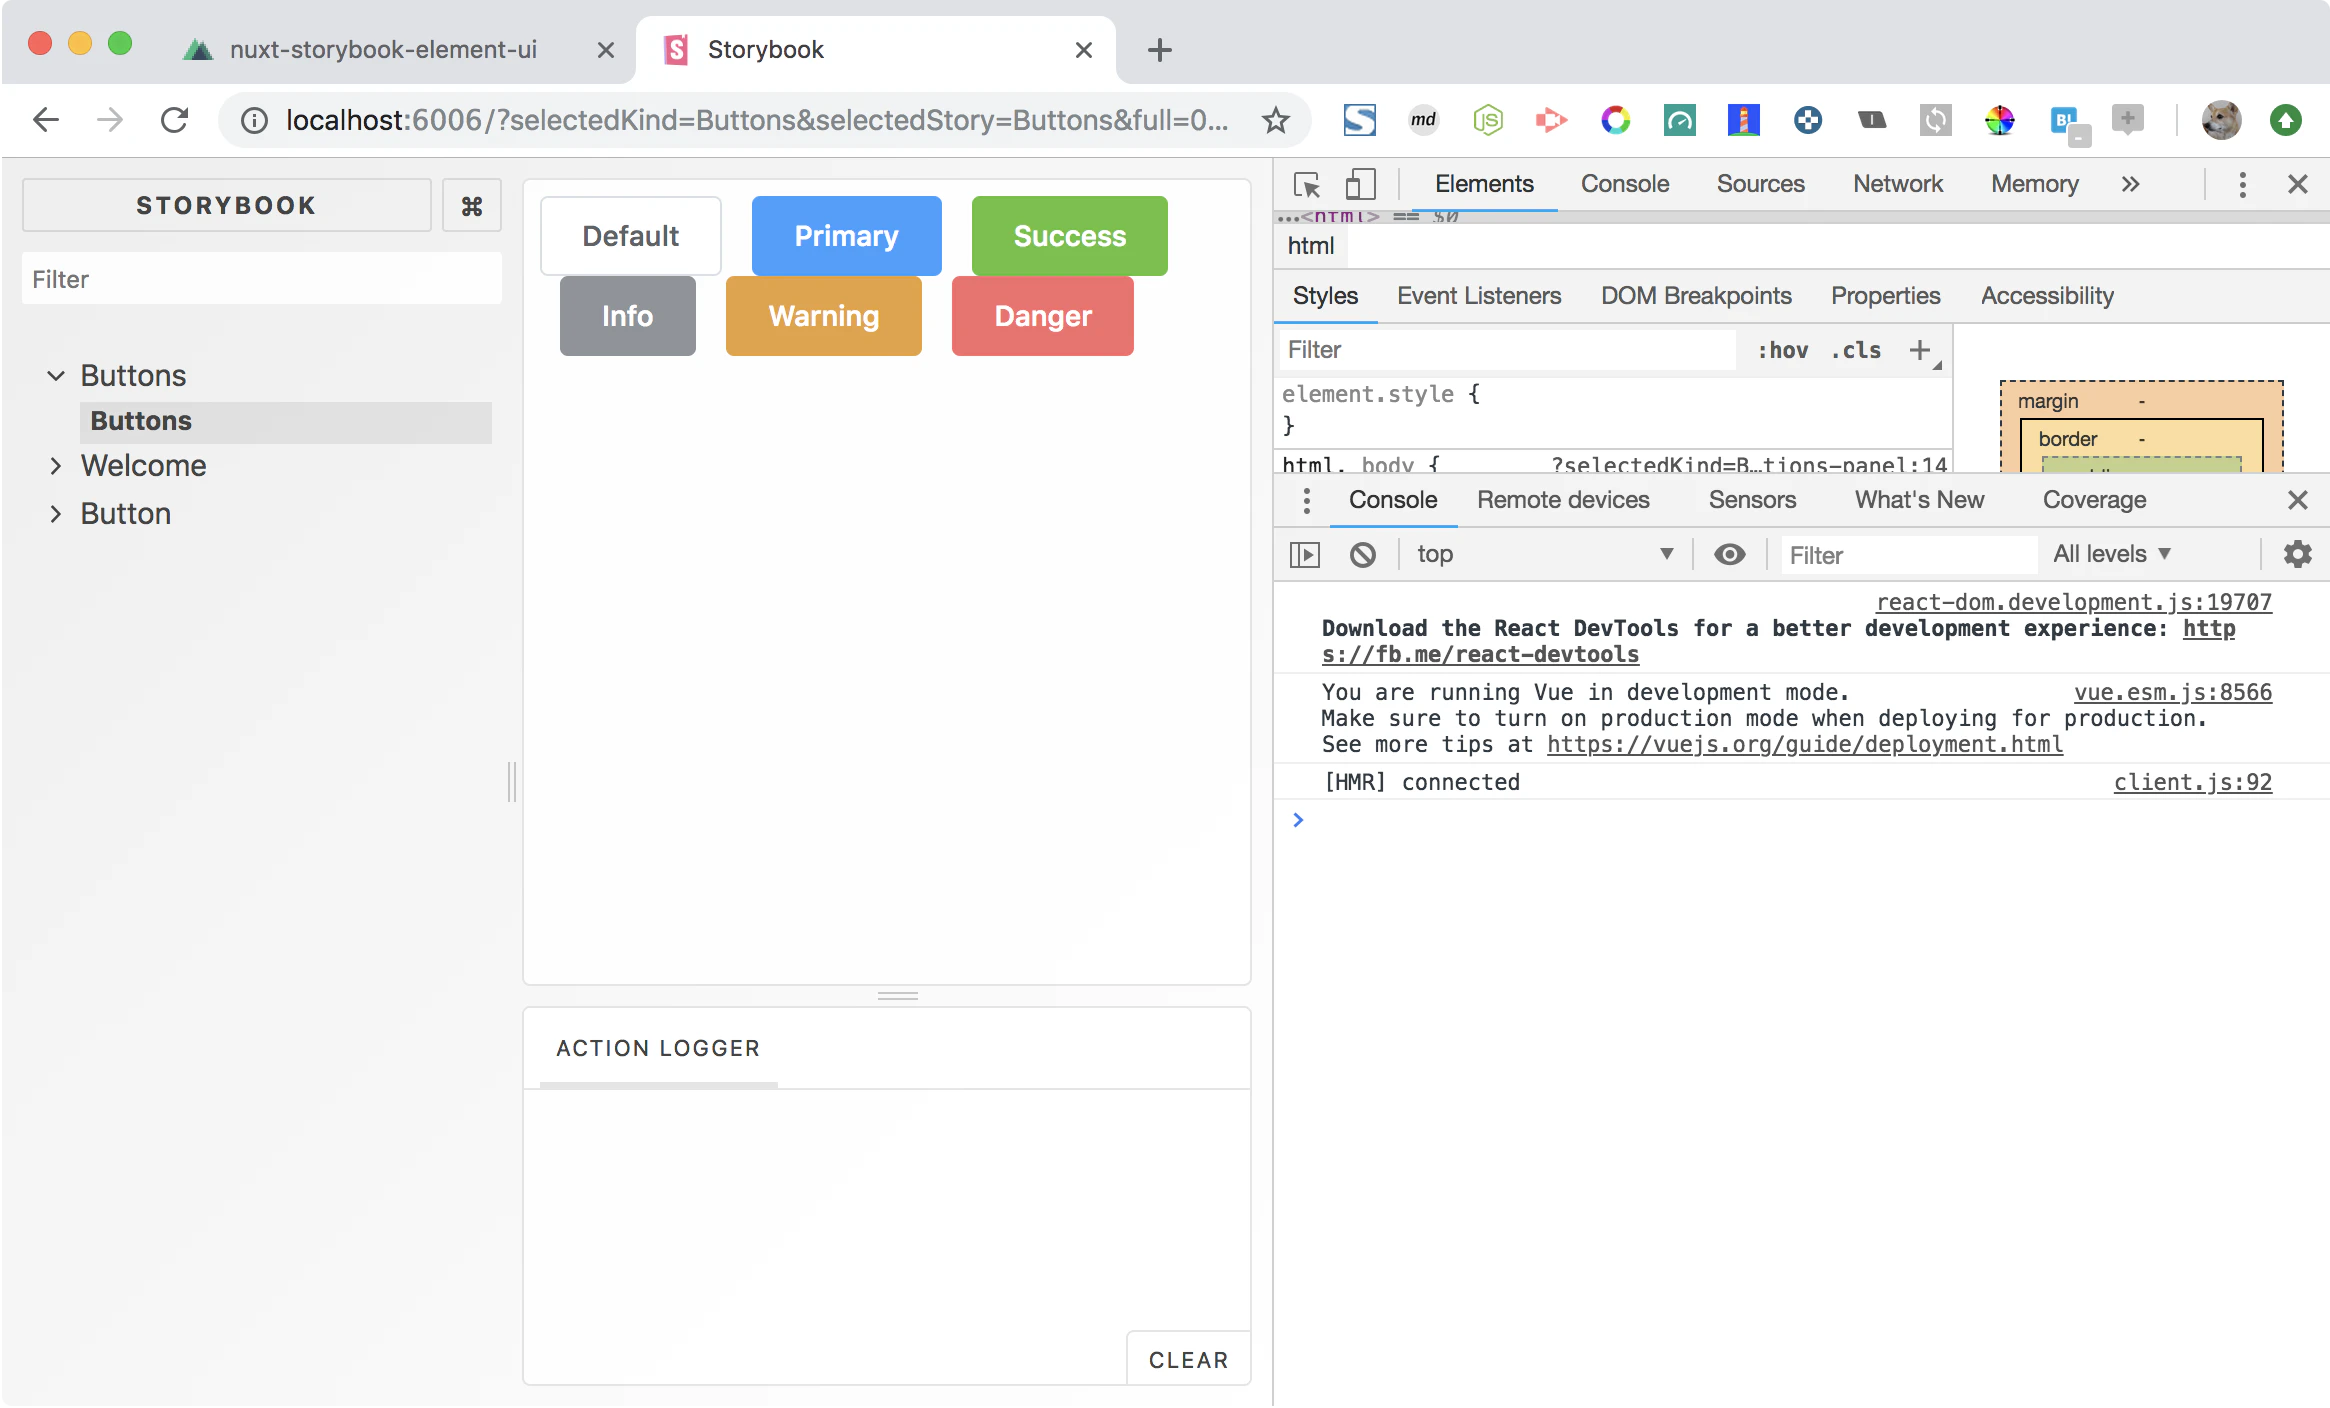Click the console Filter input field

click(x=1908, y=556)
